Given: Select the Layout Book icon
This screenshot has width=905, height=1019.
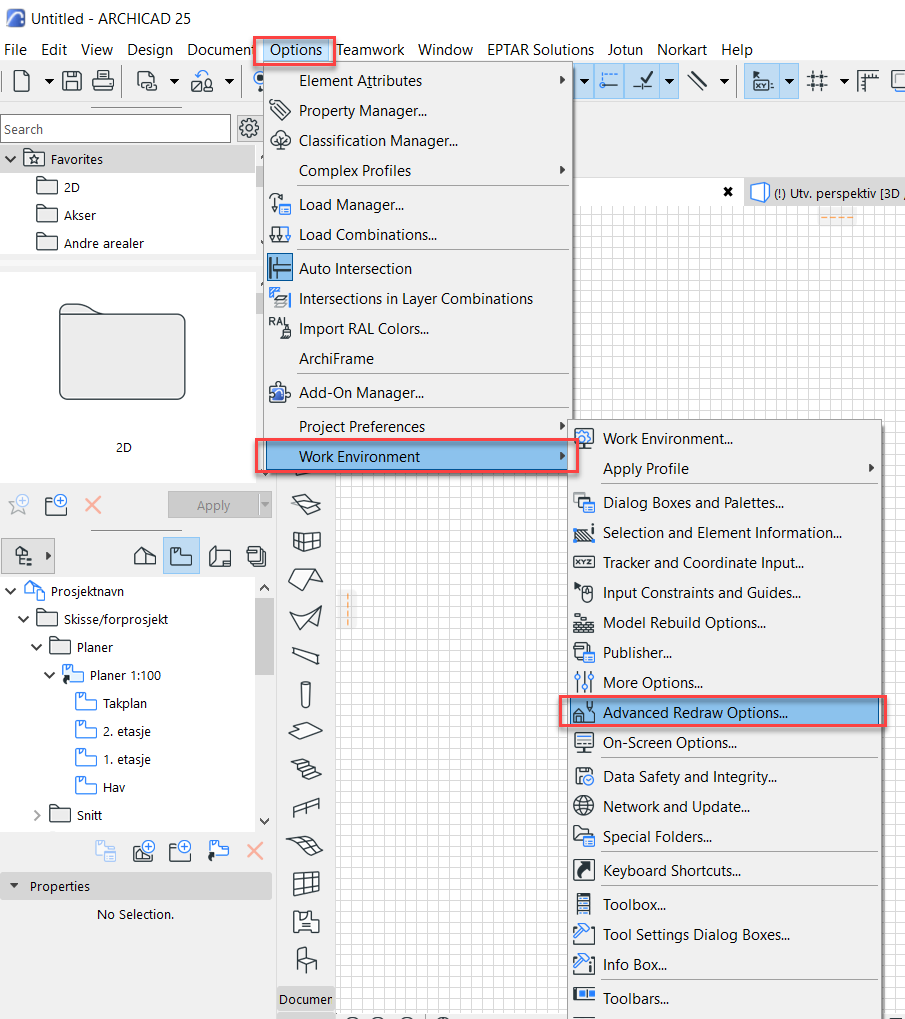Looking at the screenshot, I should click(x=220, y=556).
